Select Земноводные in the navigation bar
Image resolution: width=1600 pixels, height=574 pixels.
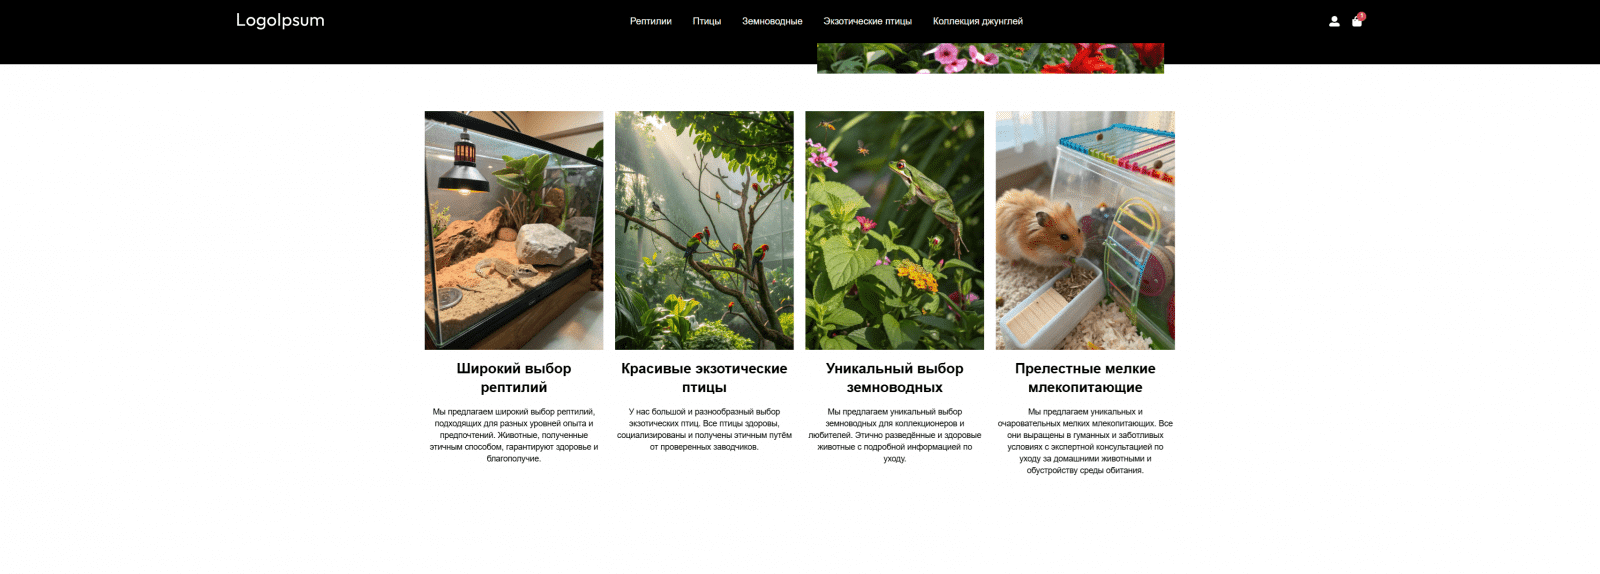(772, 21)
